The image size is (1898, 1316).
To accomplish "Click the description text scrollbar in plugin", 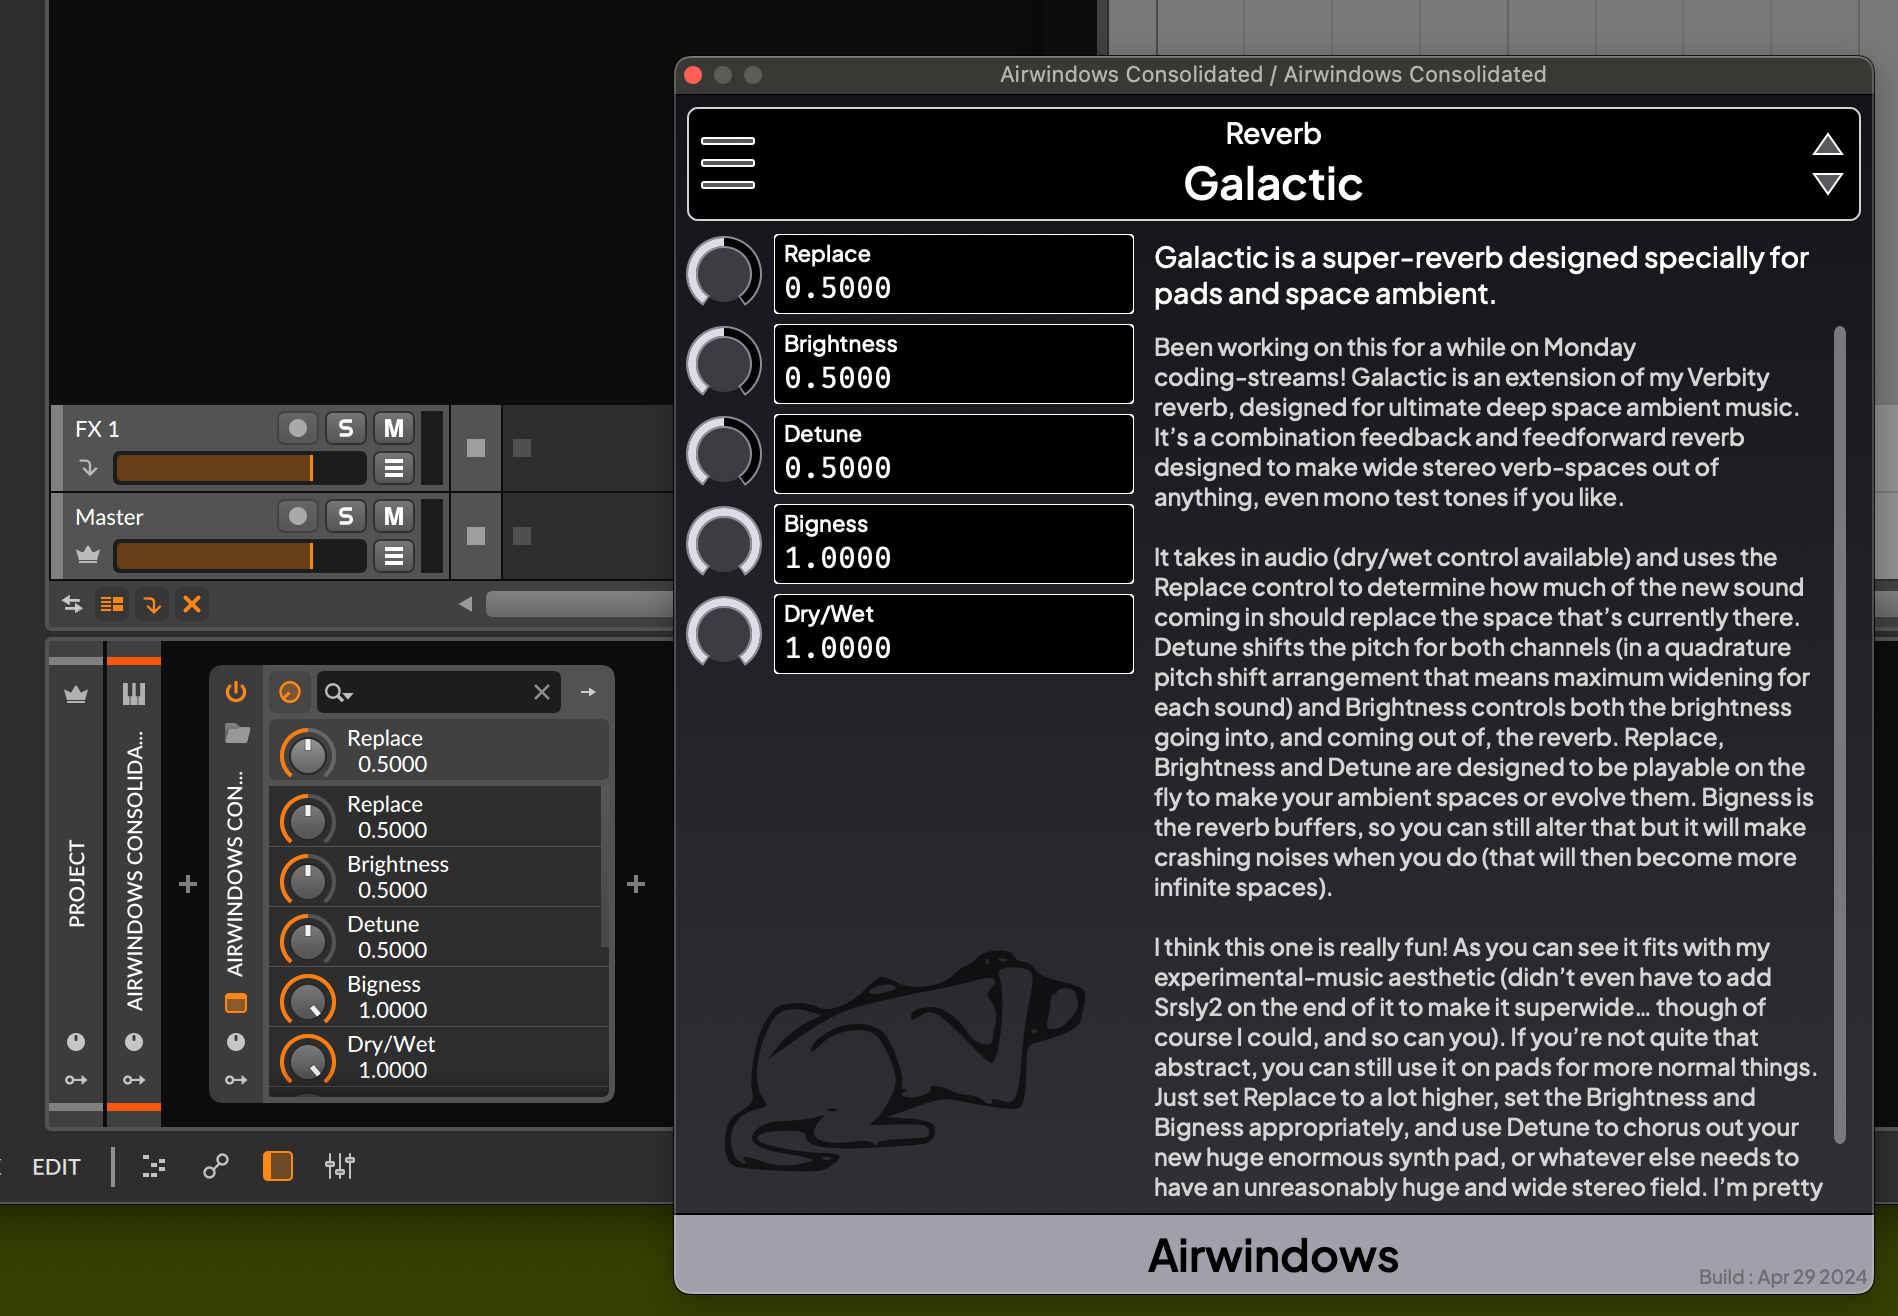I will (1840, 735).
